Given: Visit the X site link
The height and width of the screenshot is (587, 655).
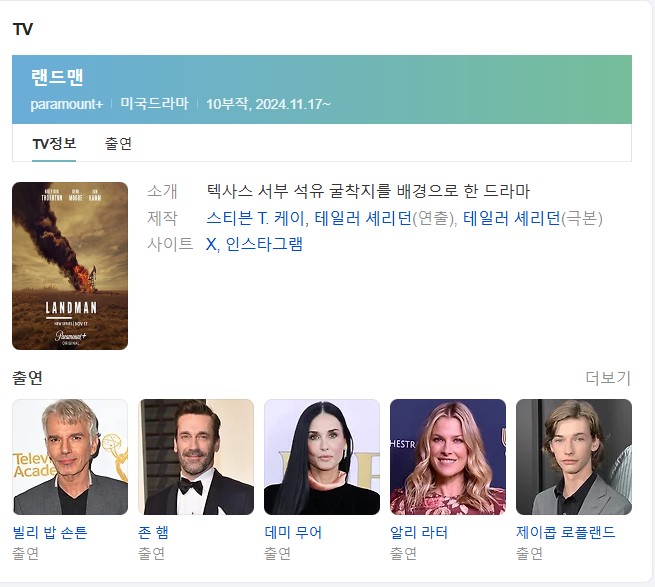Looking at the screenshot, I should (x=211, y=244).
